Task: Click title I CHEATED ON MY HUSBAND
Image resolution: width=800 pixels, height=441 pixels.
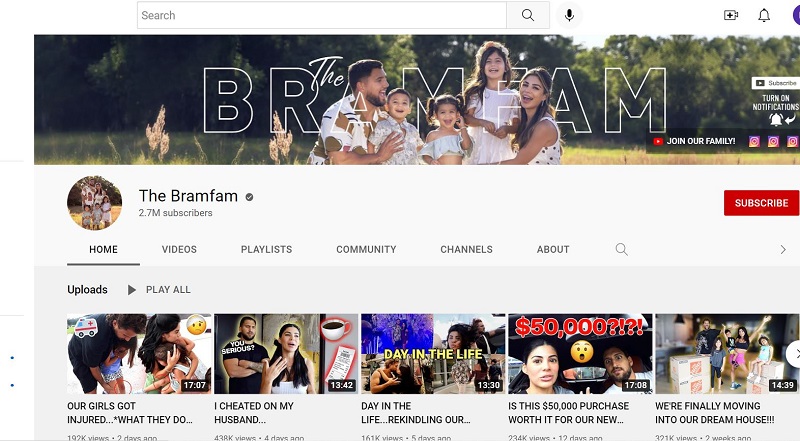Action: coord(254,413)
